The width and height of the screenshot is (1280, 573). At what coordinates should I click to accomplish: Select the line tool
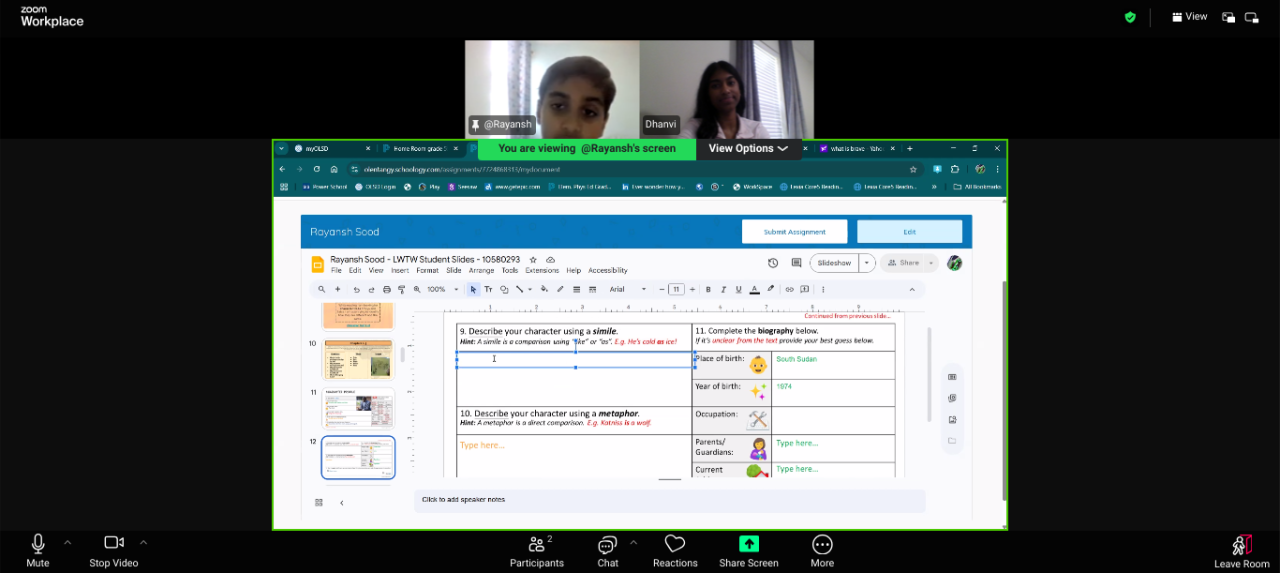[520, 289]
